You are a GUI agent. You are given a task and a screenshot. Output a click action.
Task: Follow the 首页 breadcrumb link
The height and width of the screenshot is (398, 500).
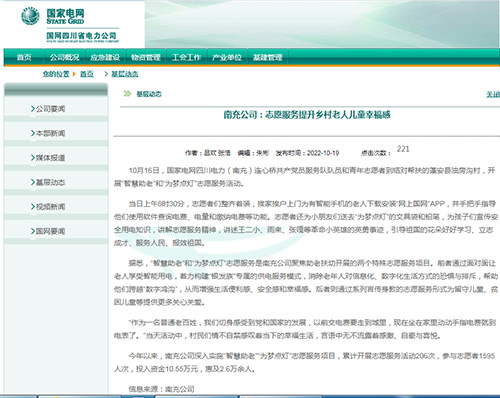coord(87,74)
